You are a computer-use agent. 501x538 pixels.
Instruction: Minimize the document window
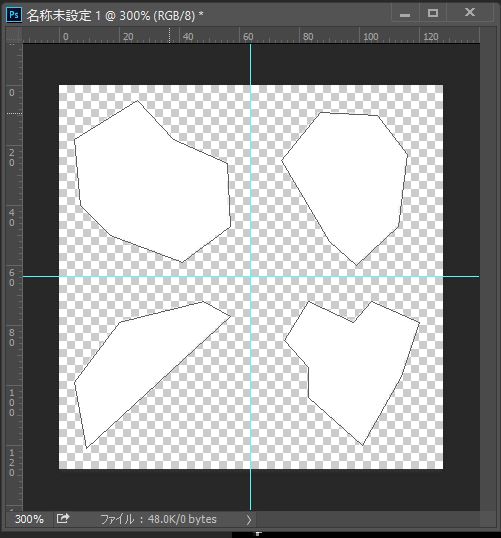(x=405, y=14)
